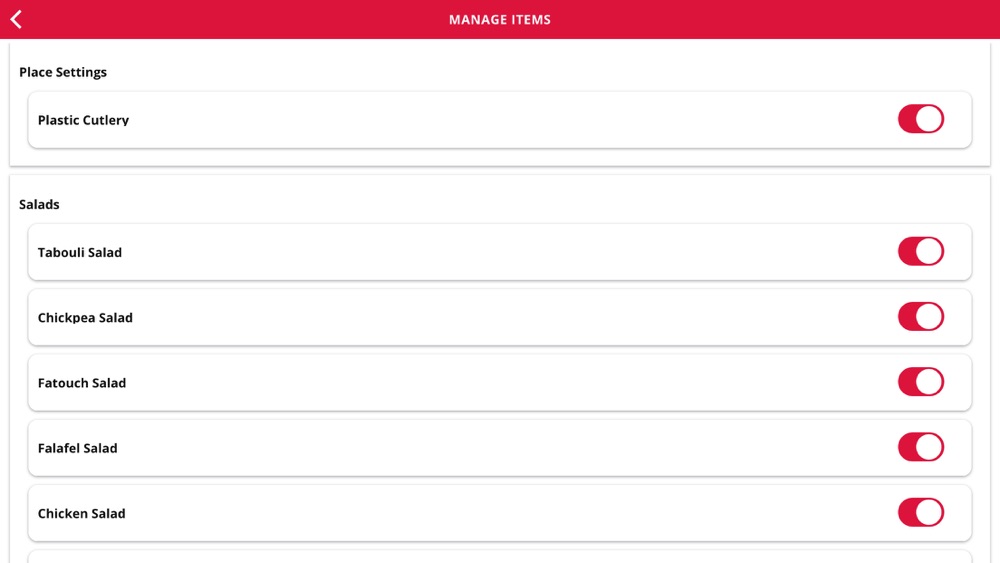Turn off the Tabouli Salad switch
Image resolution: width=1000 pixels, height=563 pixels.
pyautogui.click(x=921, y=251)
